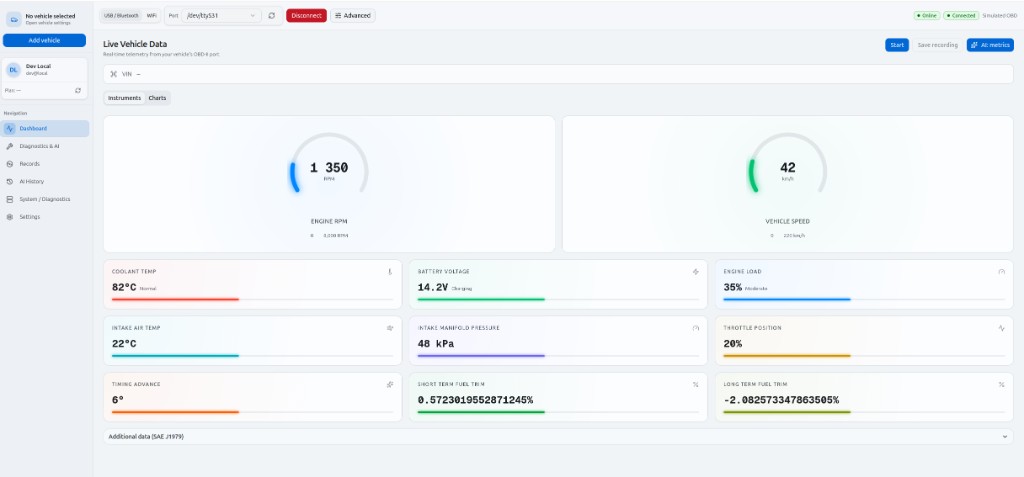Viewport: 1024px width, 477px height.
Task: Switch the connection mode to WiFi
Action: point(151,16)
